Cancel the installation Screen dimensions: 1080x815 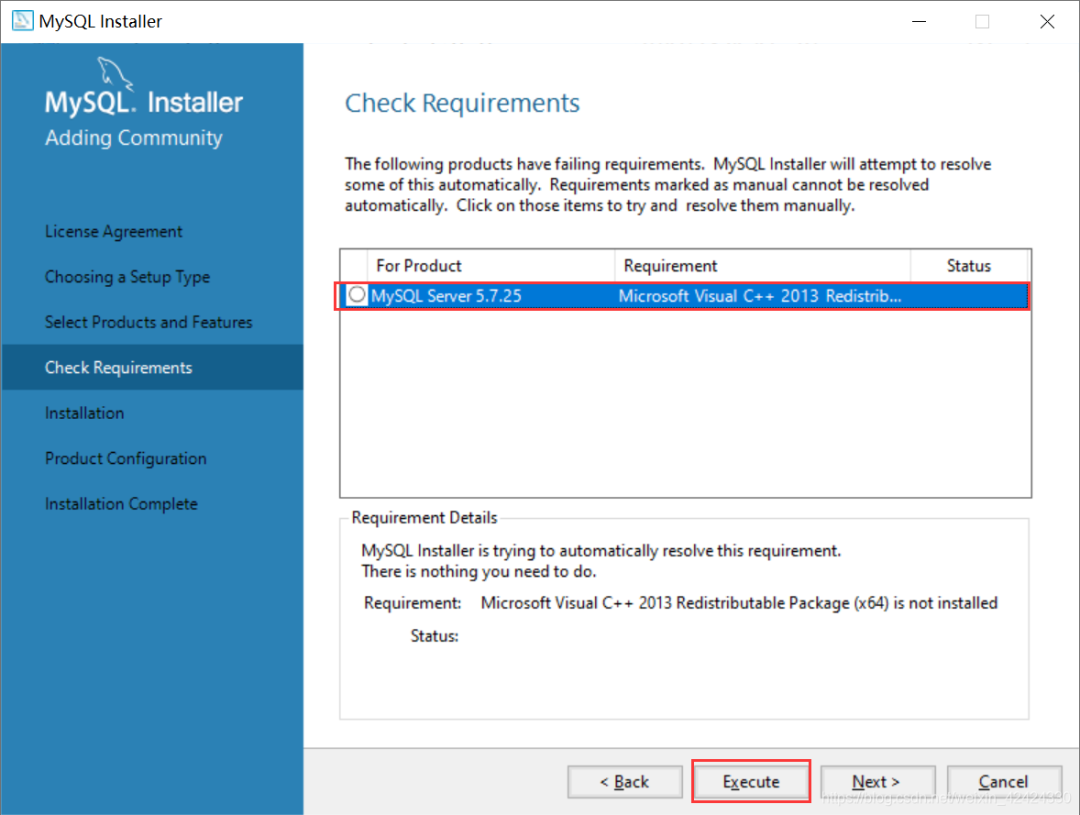point(1003,782)
